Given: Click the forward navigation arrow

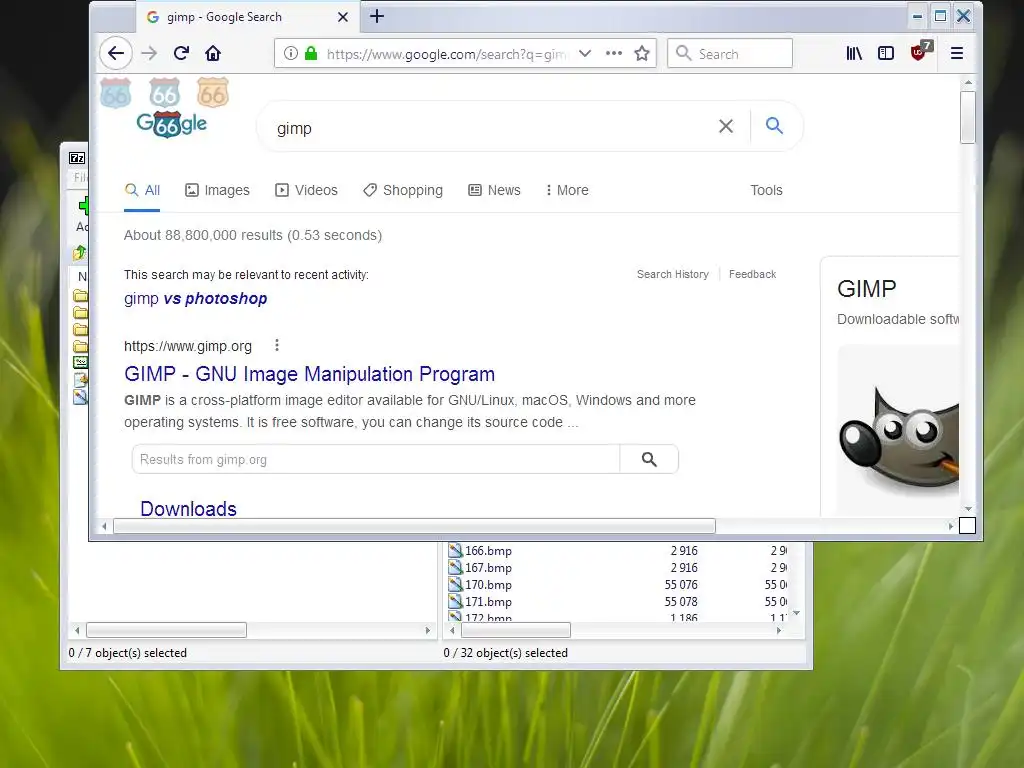Looking at the screenshot, I should point(150,54).
